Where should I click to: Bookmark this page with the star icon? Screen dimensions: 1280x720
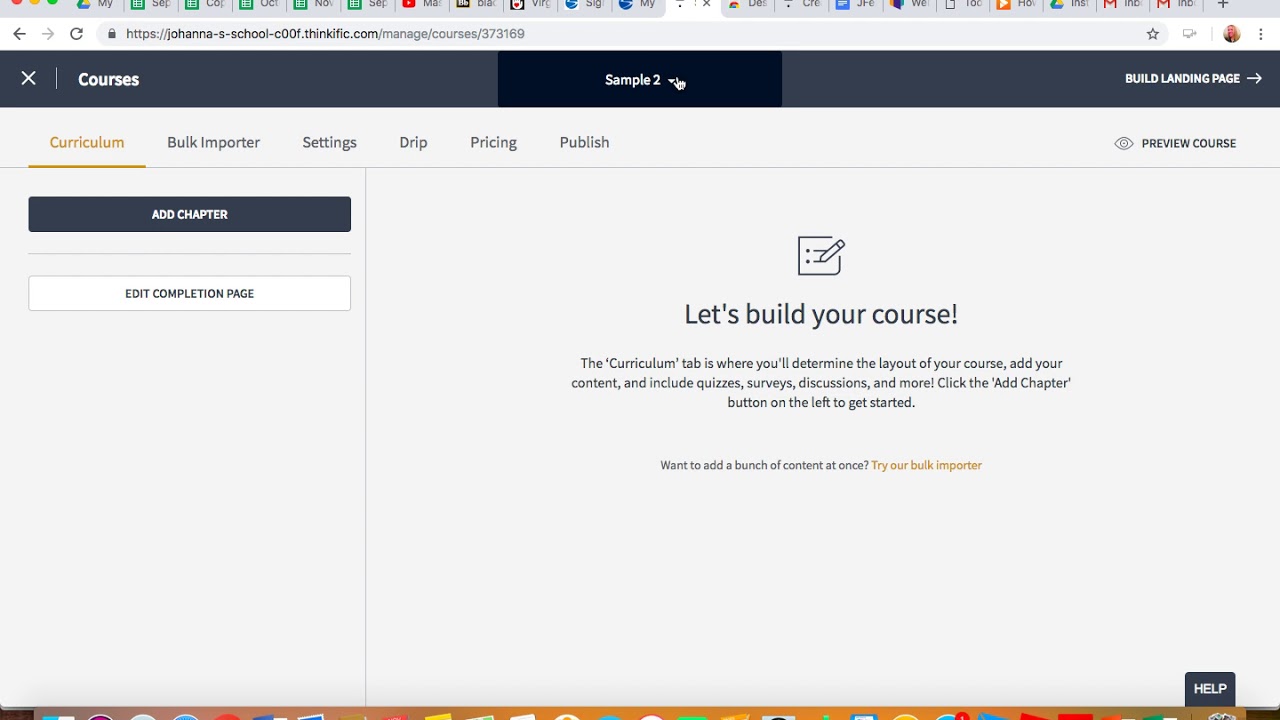[1153, 34]
